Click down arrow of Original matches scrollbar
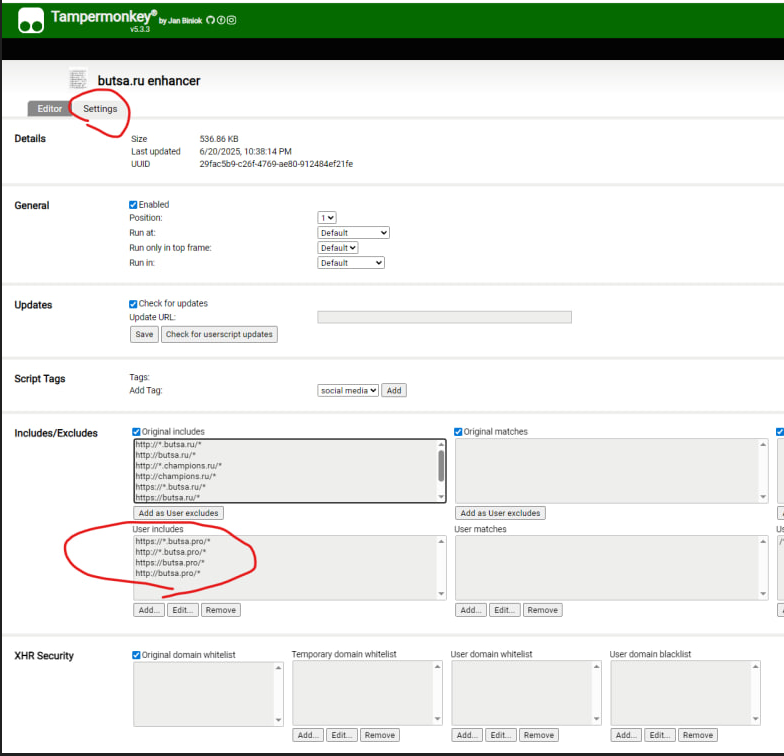The image size is (784, 756). pyautogui.click(x=763, y=496)
